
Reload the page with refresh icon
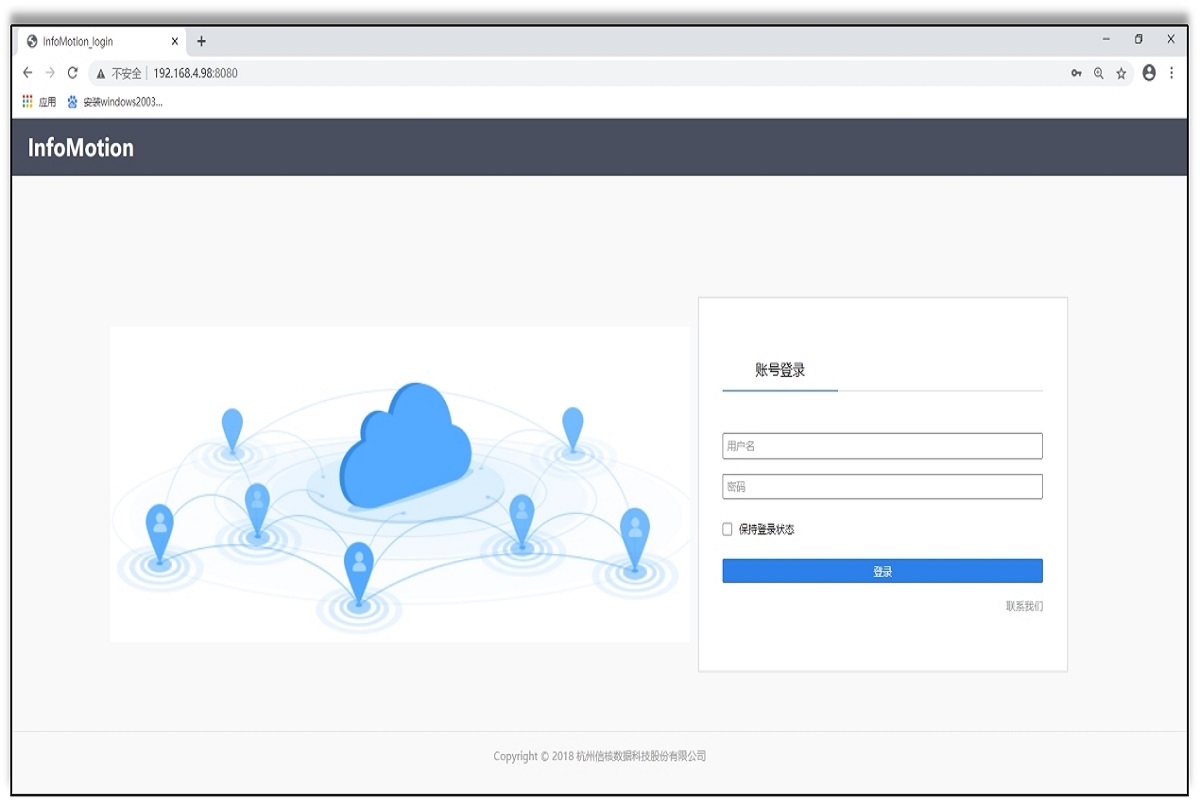pos(73,73)
